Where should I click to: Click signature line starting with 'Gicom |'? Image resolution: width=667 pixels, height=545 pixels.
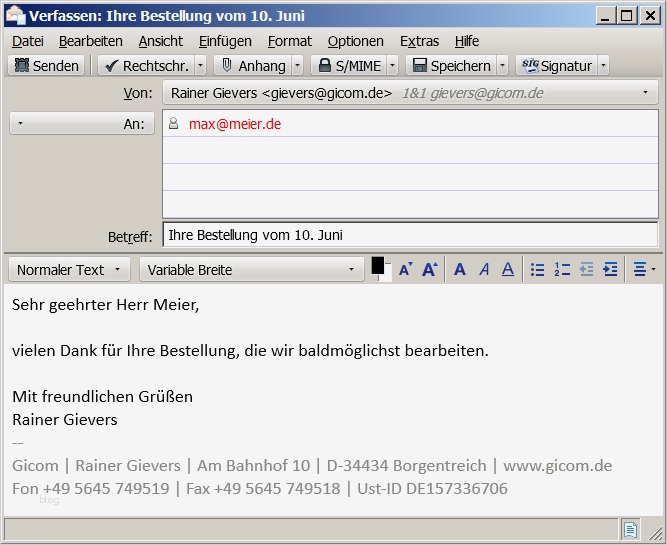[312, 465]
